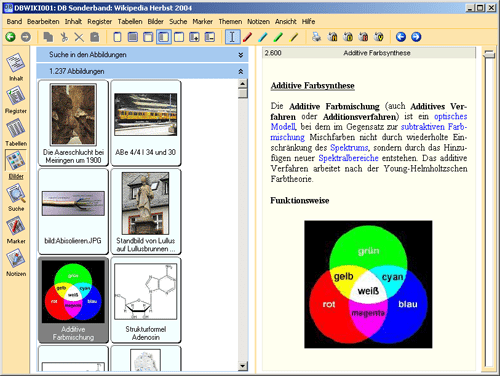The height and width of the screenshot is (376, 500).
Task: Select the 'Additive Farbmischung' thumbnail
Action: click(73, 300)
